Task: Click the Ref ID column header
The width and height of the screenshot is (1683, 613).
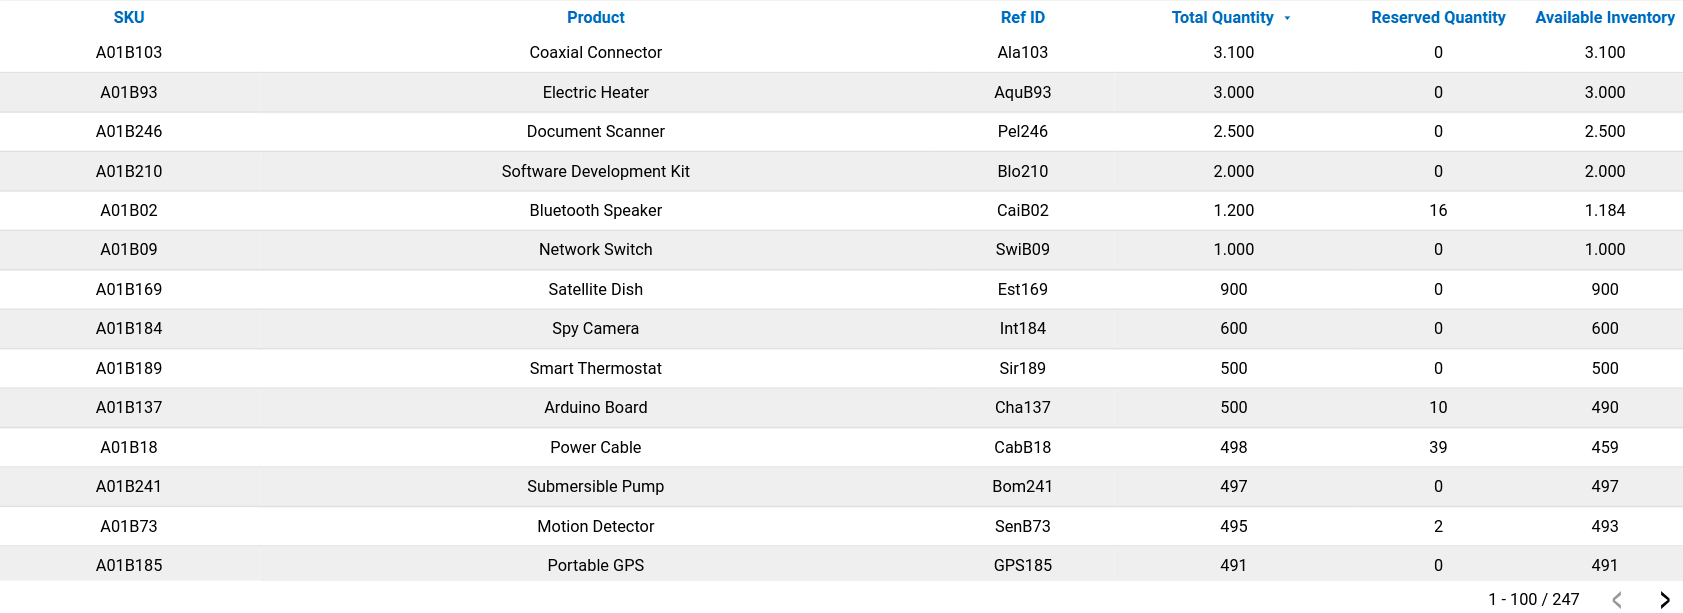Action: 1022,17
